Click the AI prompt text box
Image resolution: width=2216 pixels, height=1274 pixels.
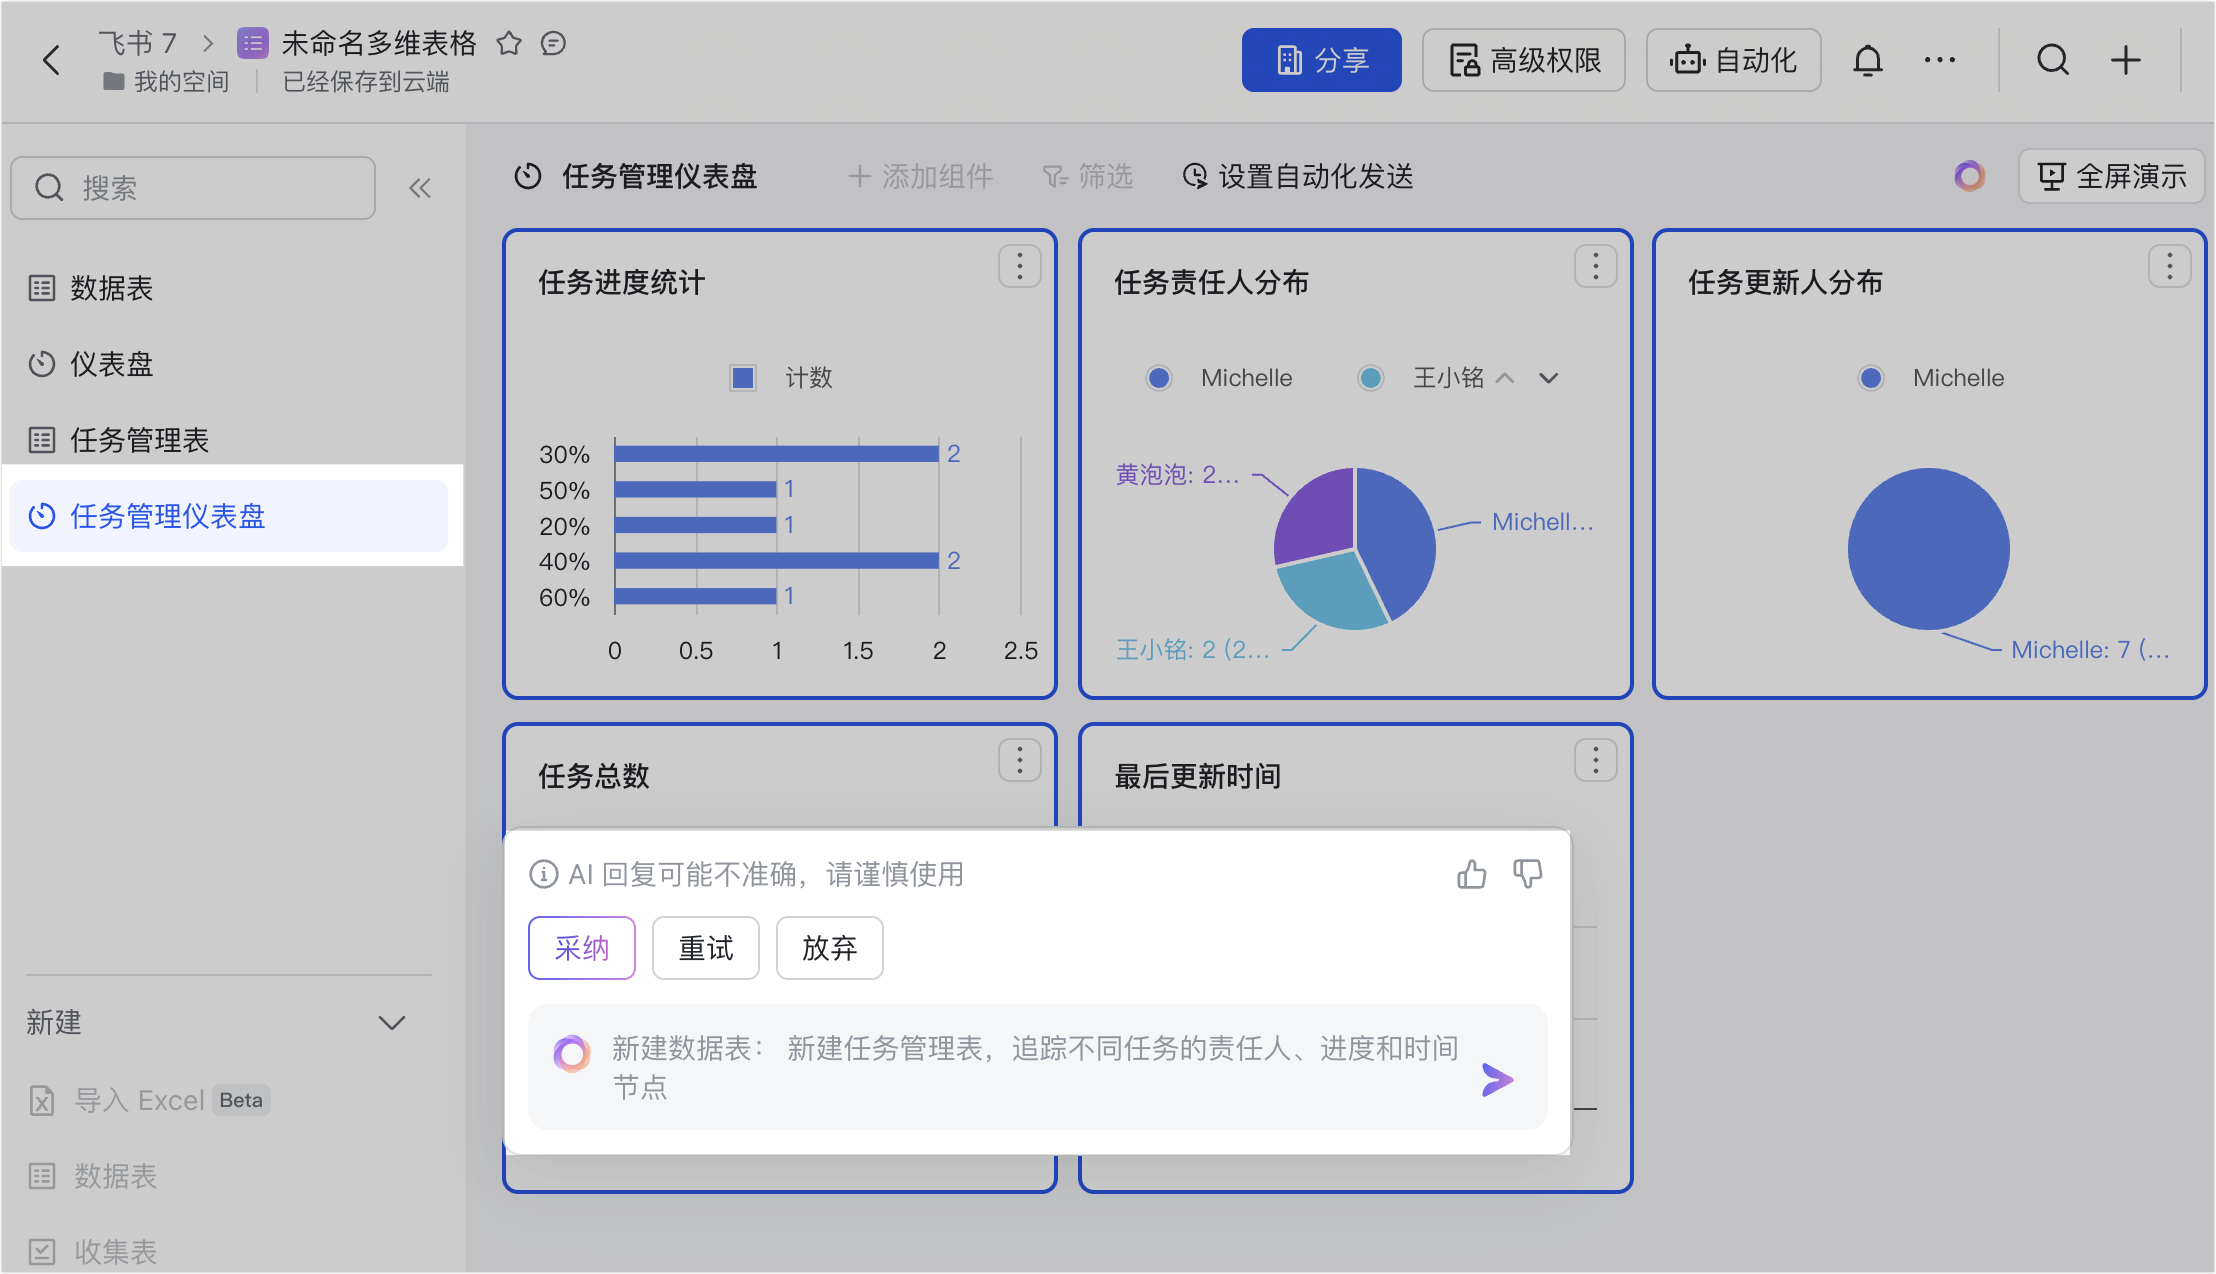pos(1037,1067)
